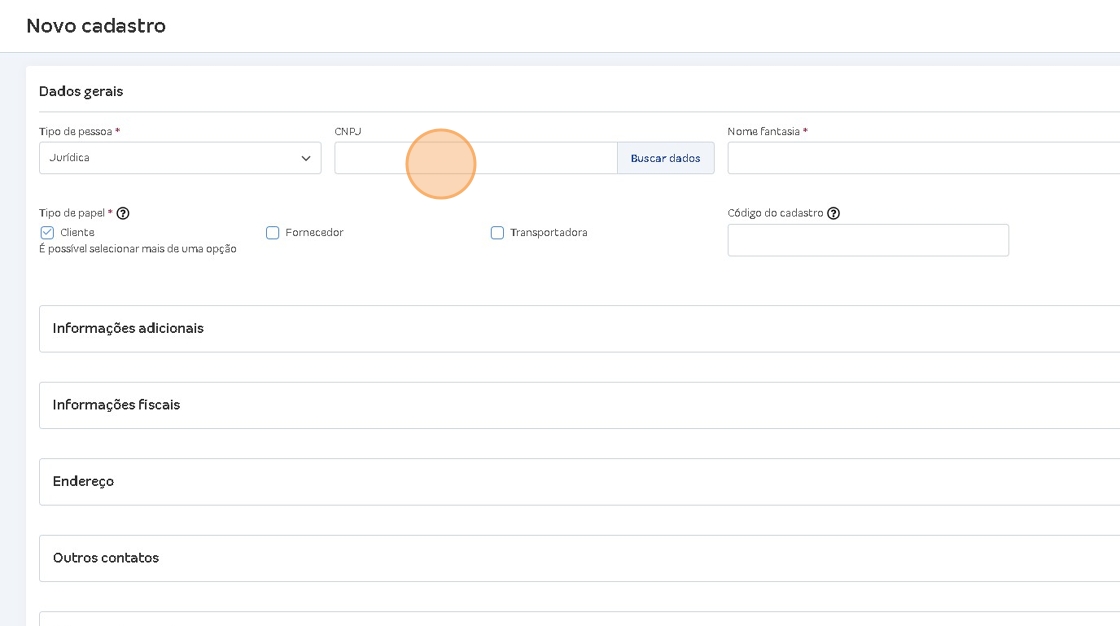Click the Novo cadastro page title

(x=96, y=26)
